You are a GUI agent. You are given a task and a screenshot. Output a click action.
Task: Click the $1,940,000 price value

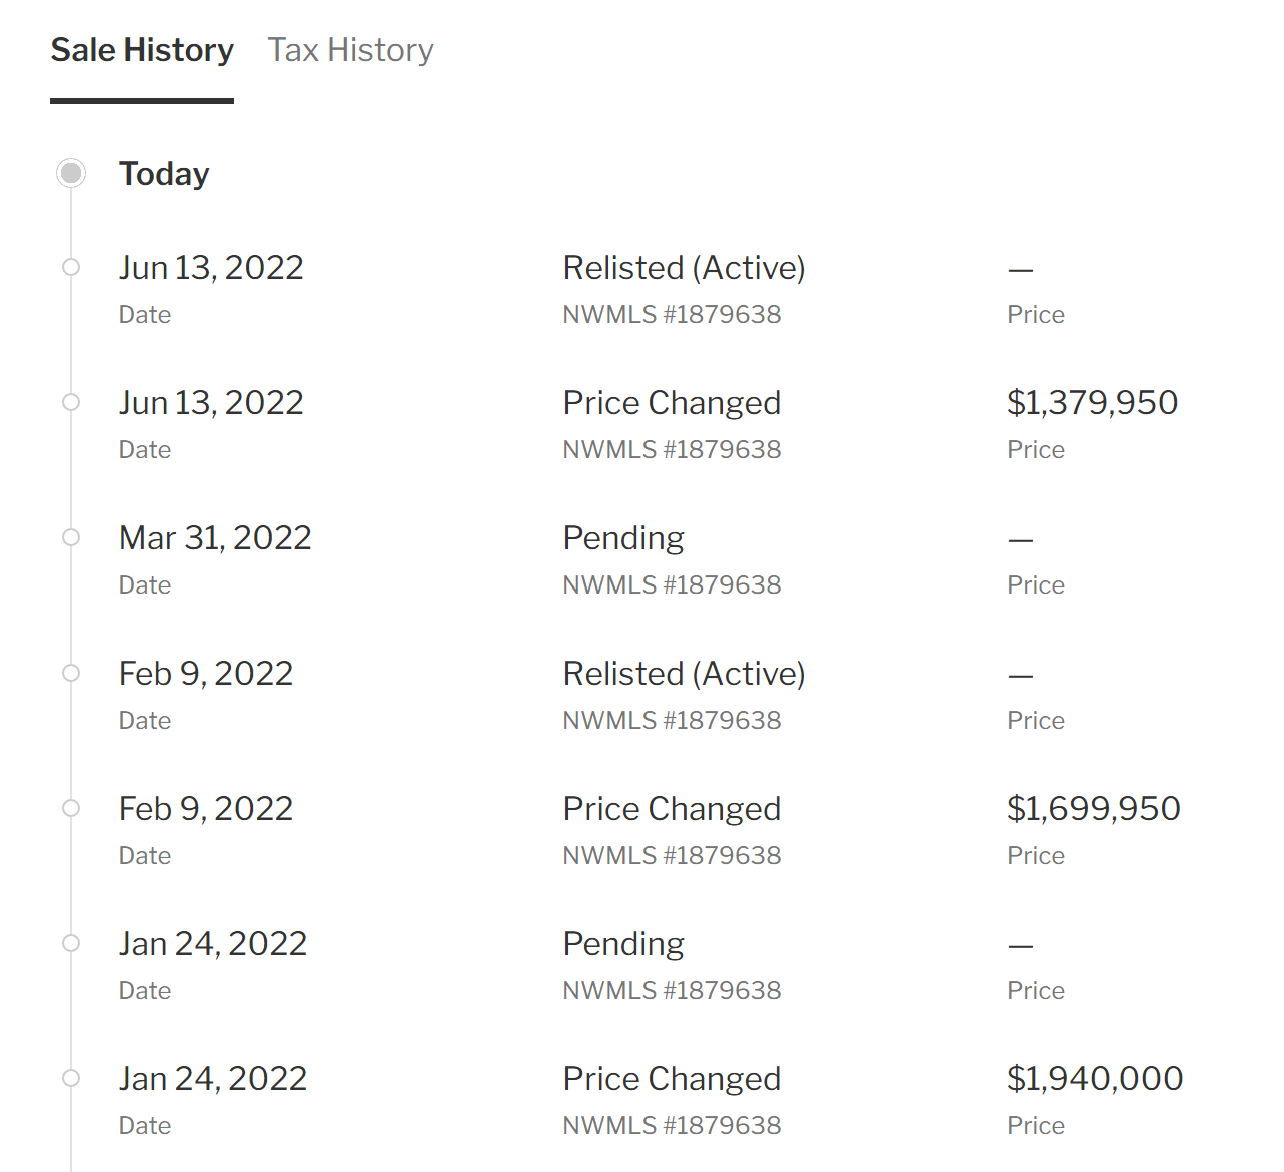click(x=1095, y=1078)
